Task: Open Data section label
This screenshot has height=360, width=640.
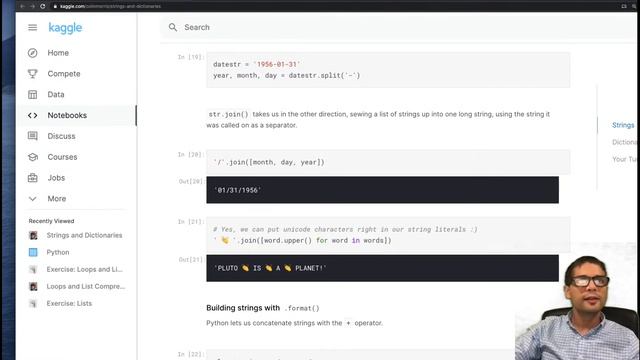Action: tap(56, 94)
